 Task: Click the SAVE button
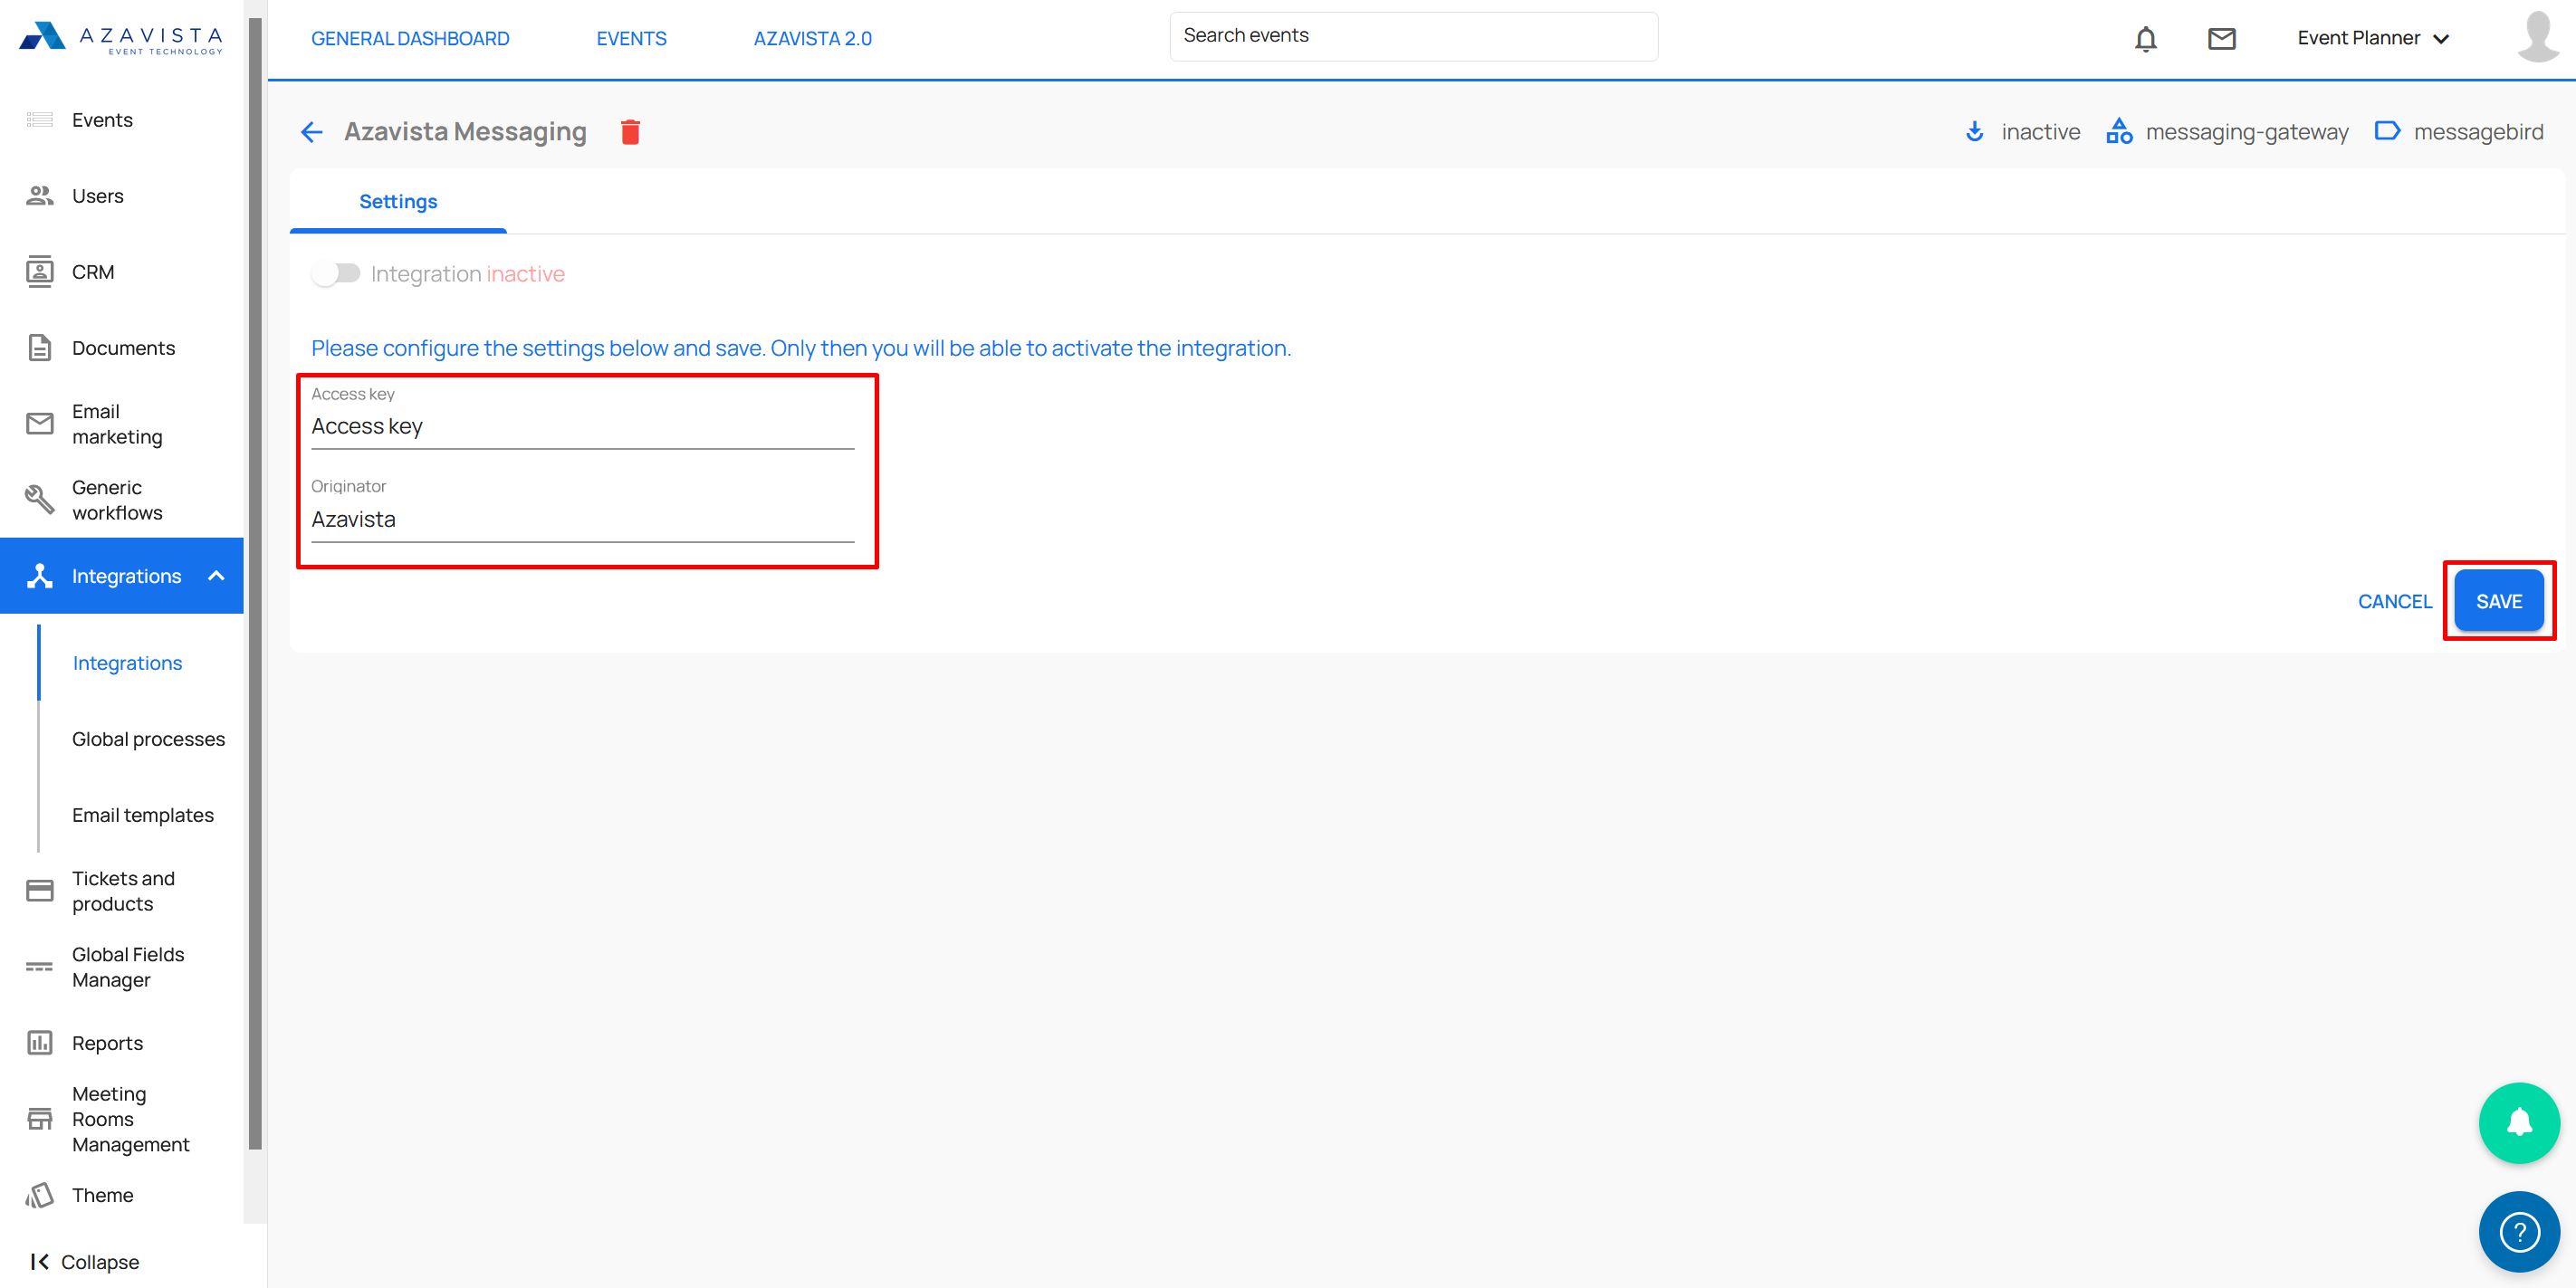(2499, 601)
